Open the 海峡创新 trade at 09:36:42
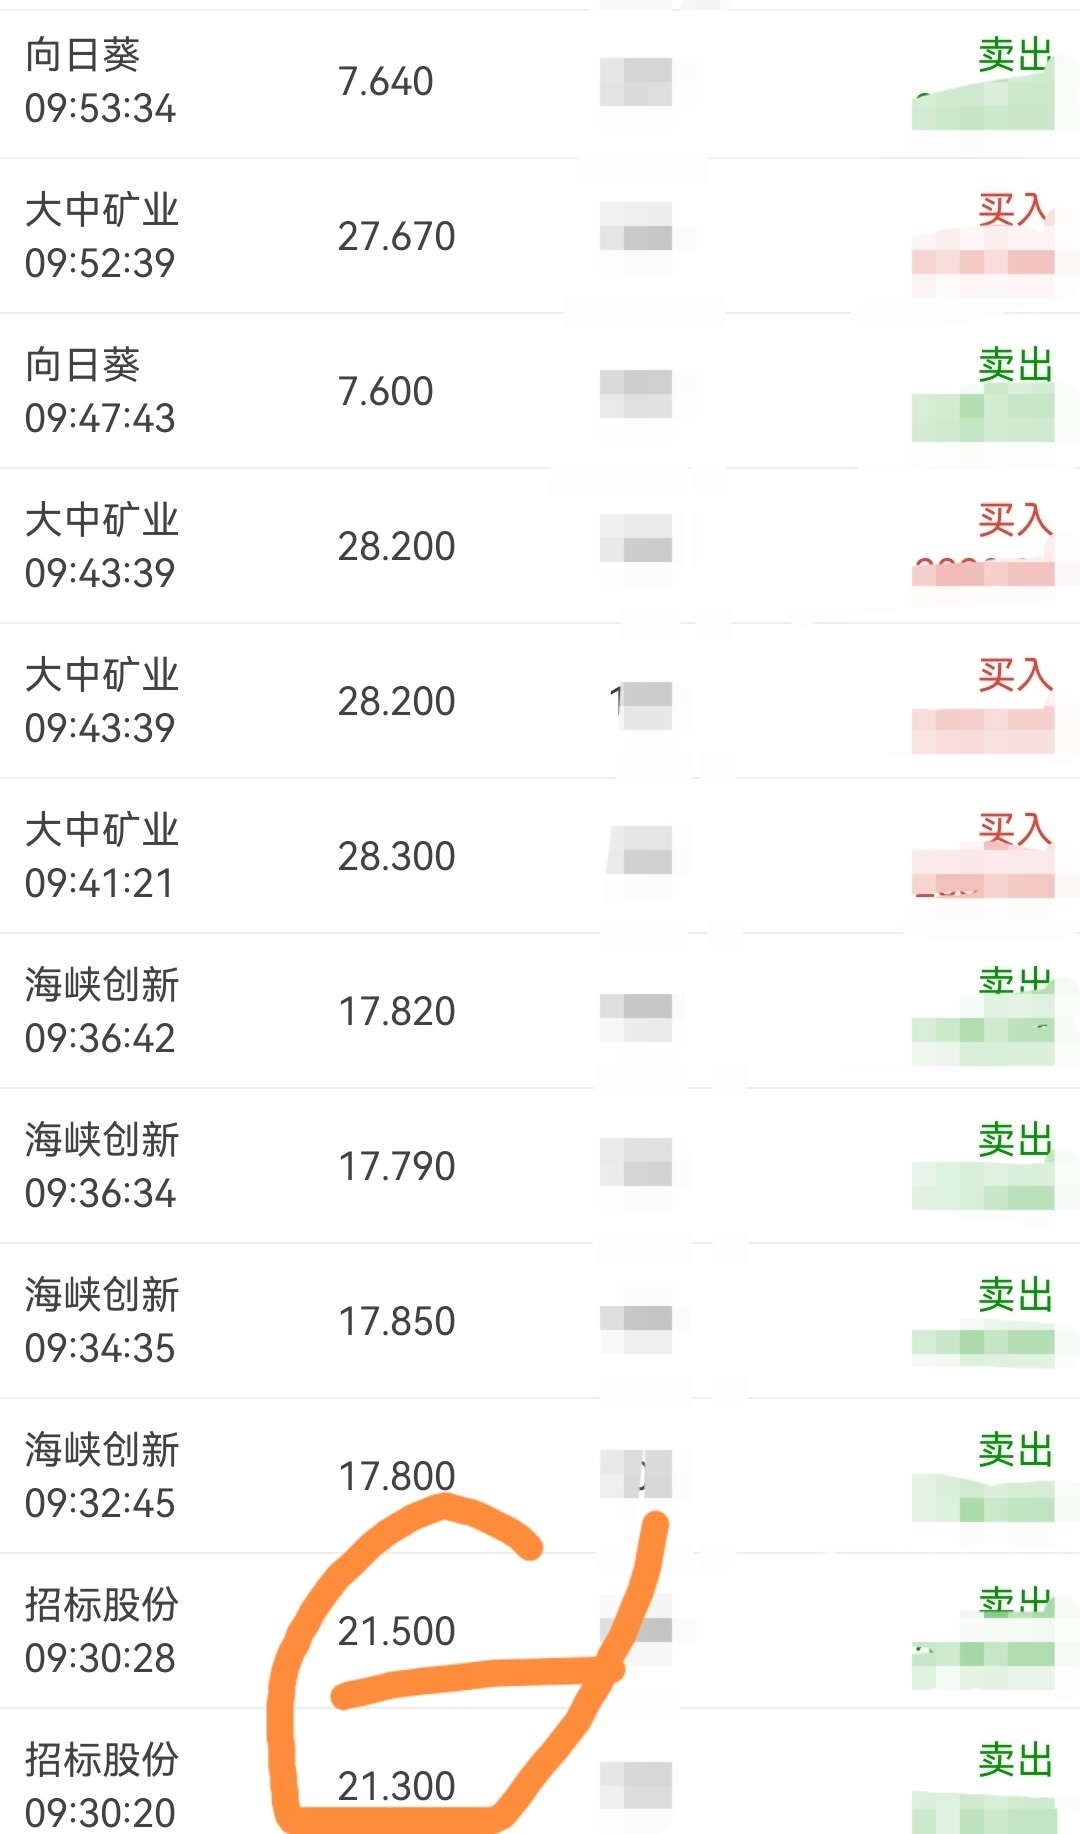 101,1011
